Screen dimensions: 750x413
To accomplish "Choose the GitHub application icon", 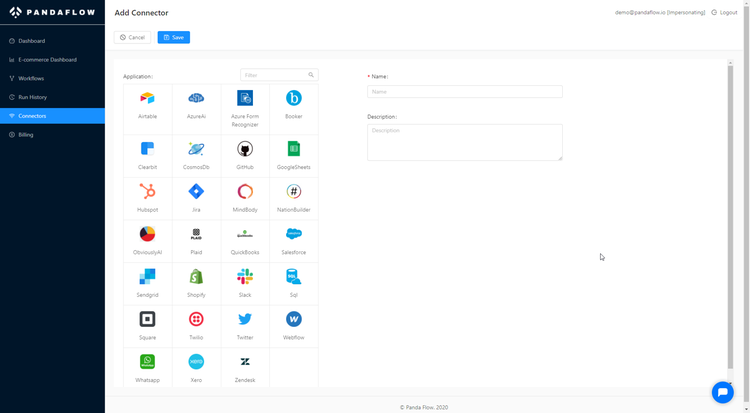I will (245, 149).
